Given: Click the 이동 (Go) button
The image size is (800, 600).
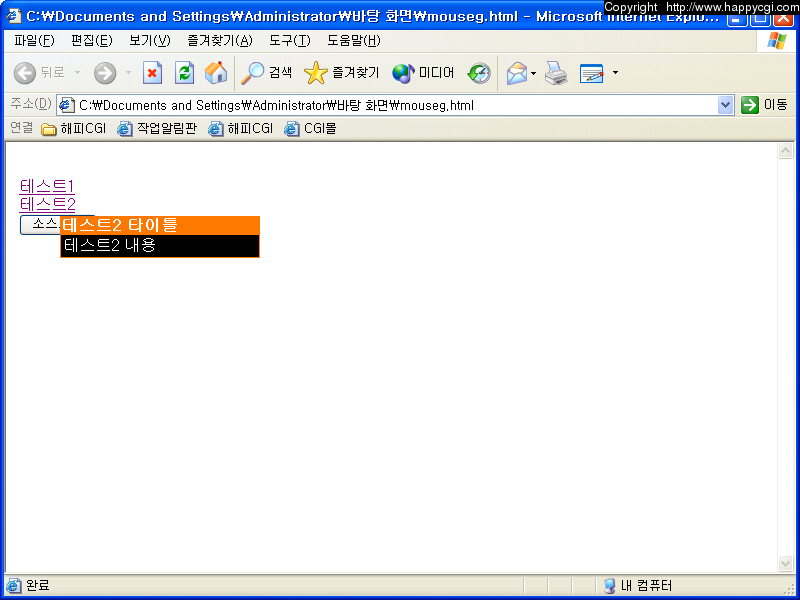Looking at the screenshot, I should 764,105.
